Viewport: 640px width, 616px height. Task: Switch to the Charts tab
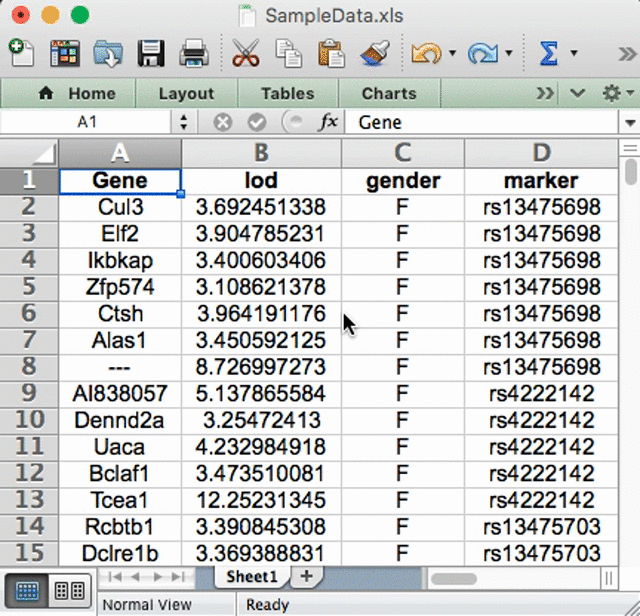389,93
